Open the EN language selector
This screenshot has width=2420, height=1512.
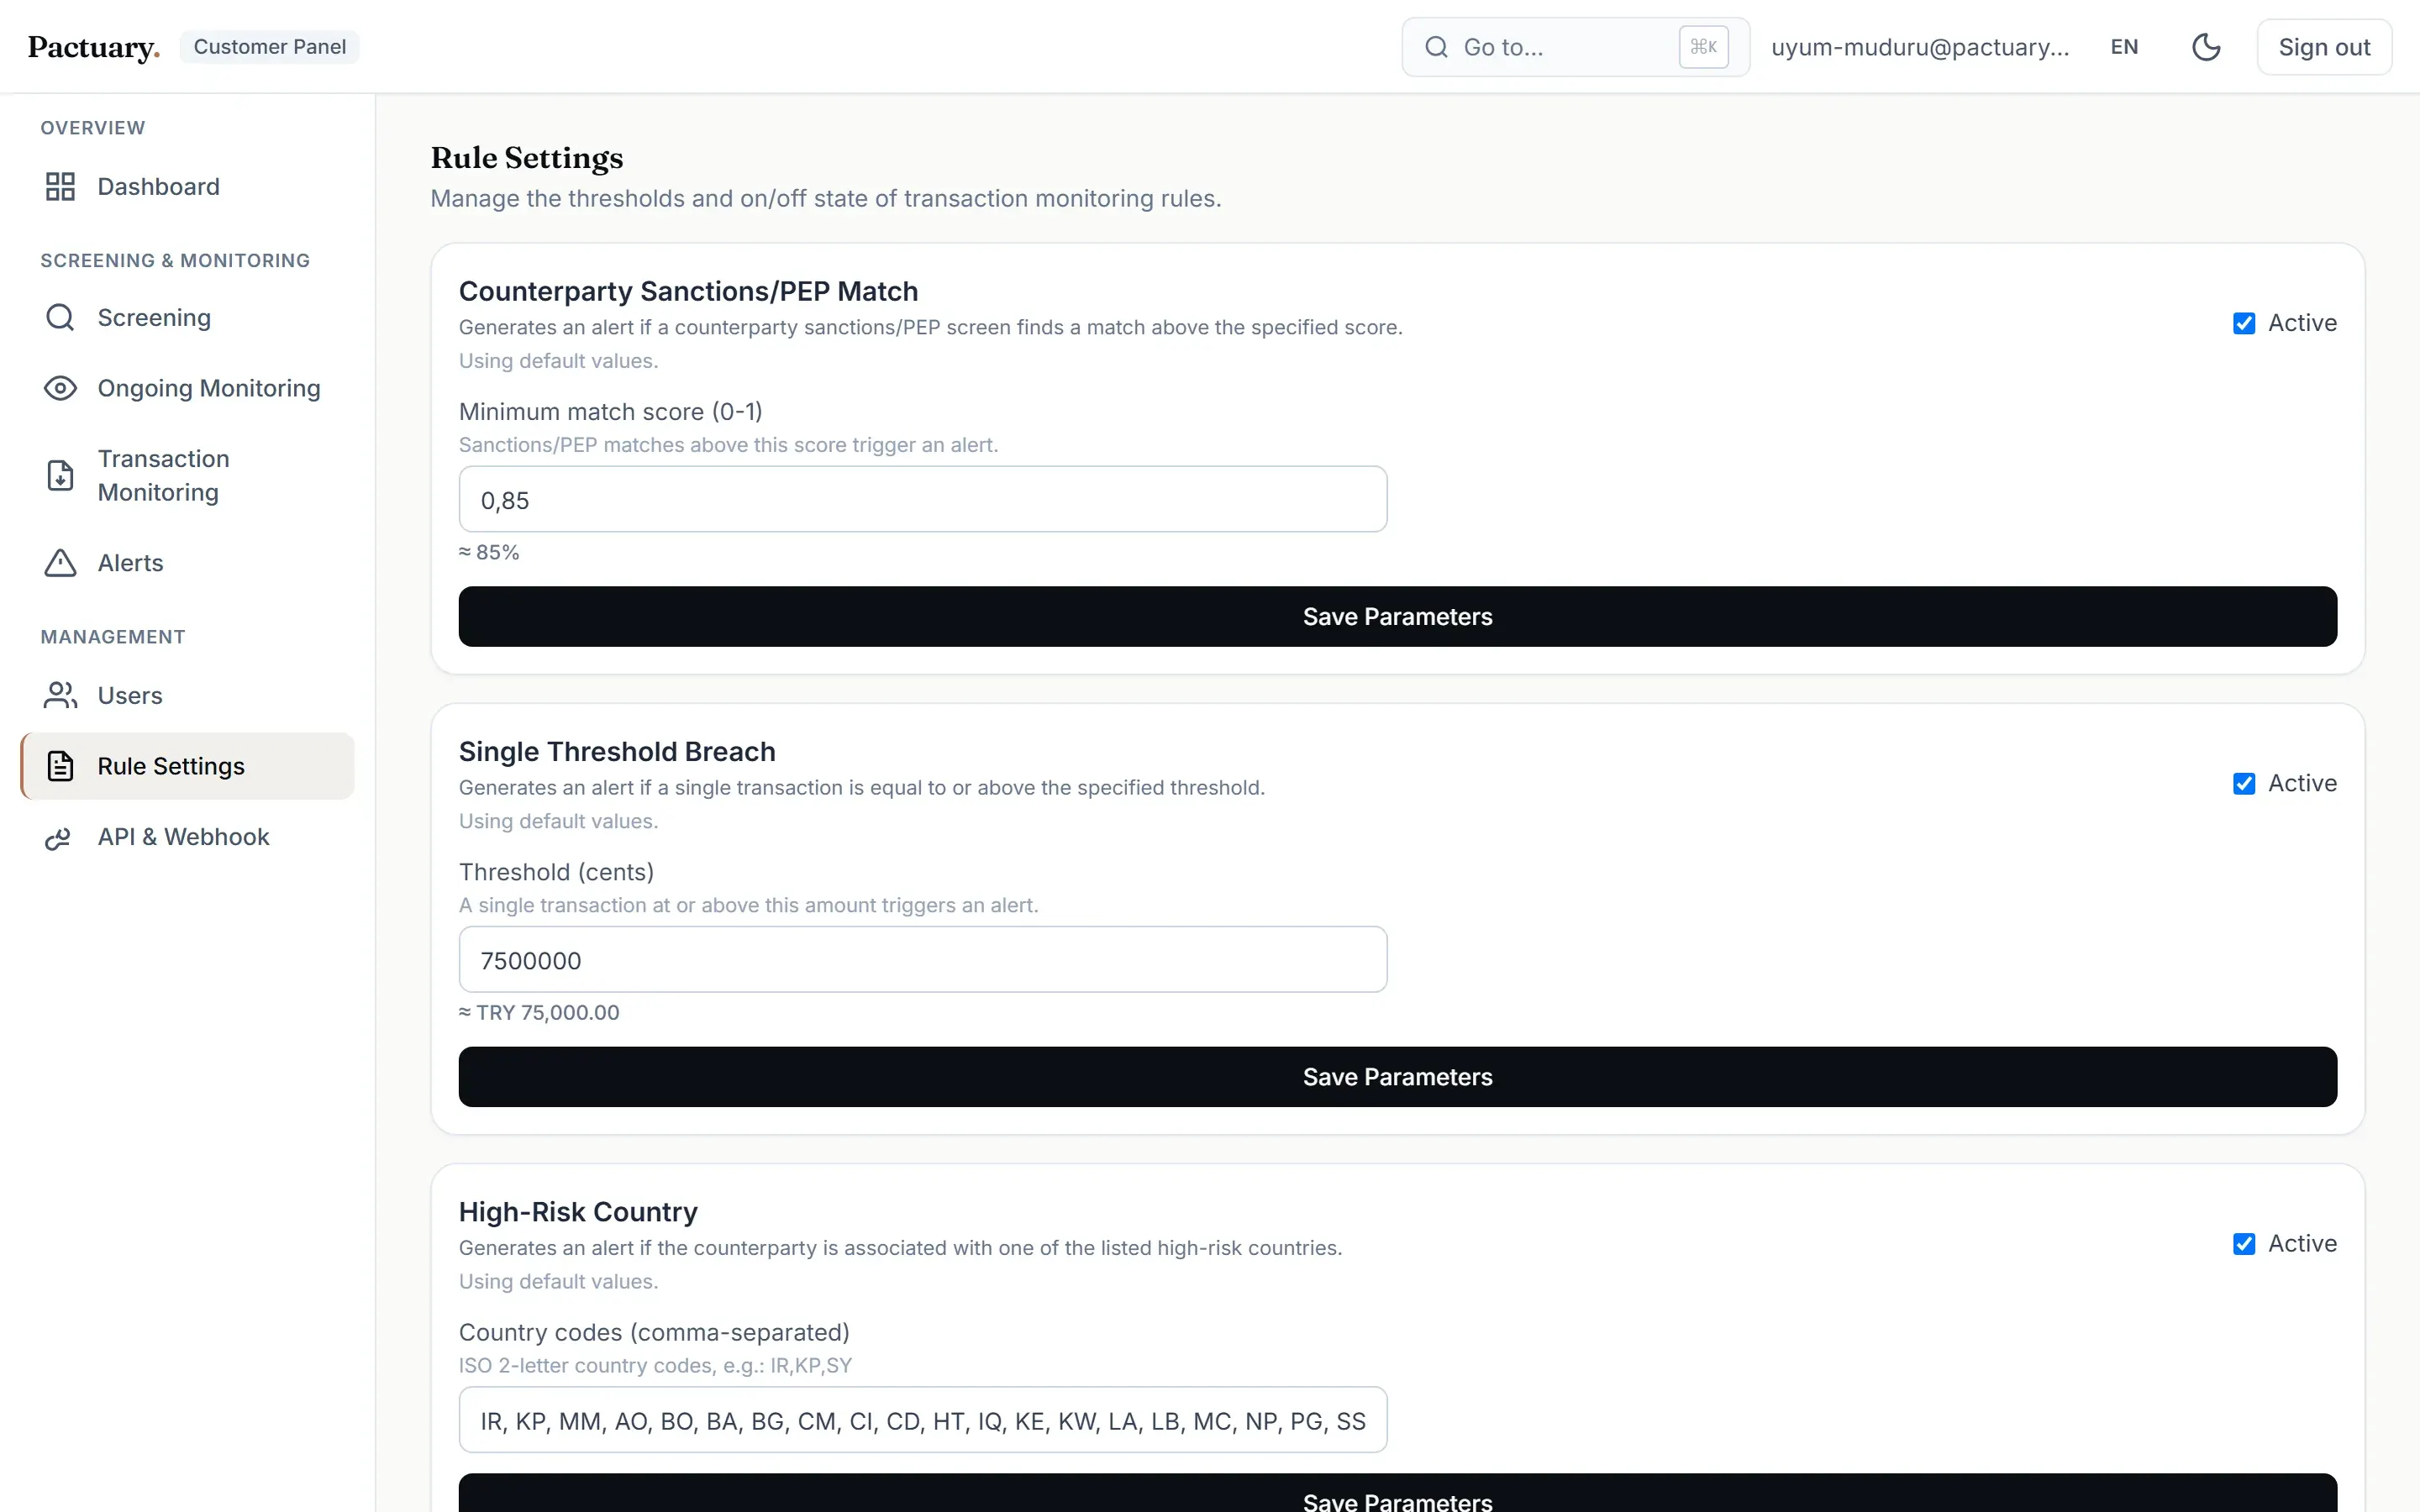coord(2124,47)
